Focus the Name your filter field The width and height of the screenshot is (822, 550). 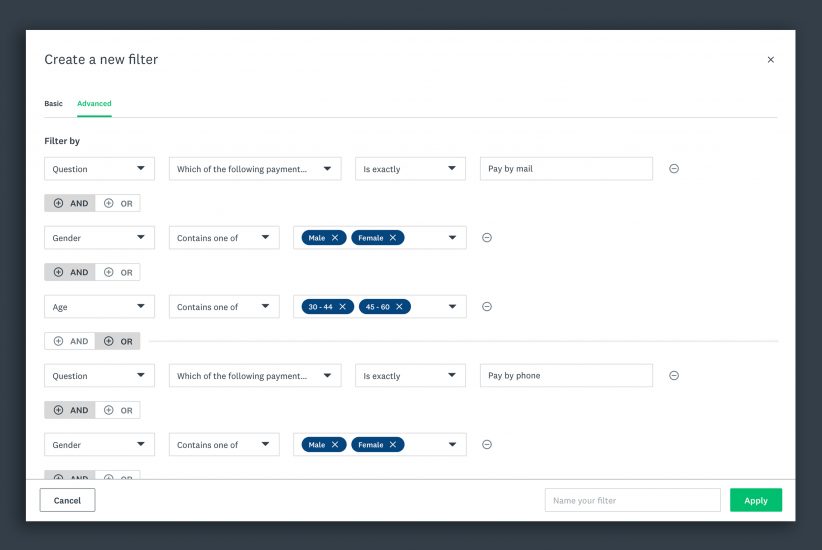point(632,500)
